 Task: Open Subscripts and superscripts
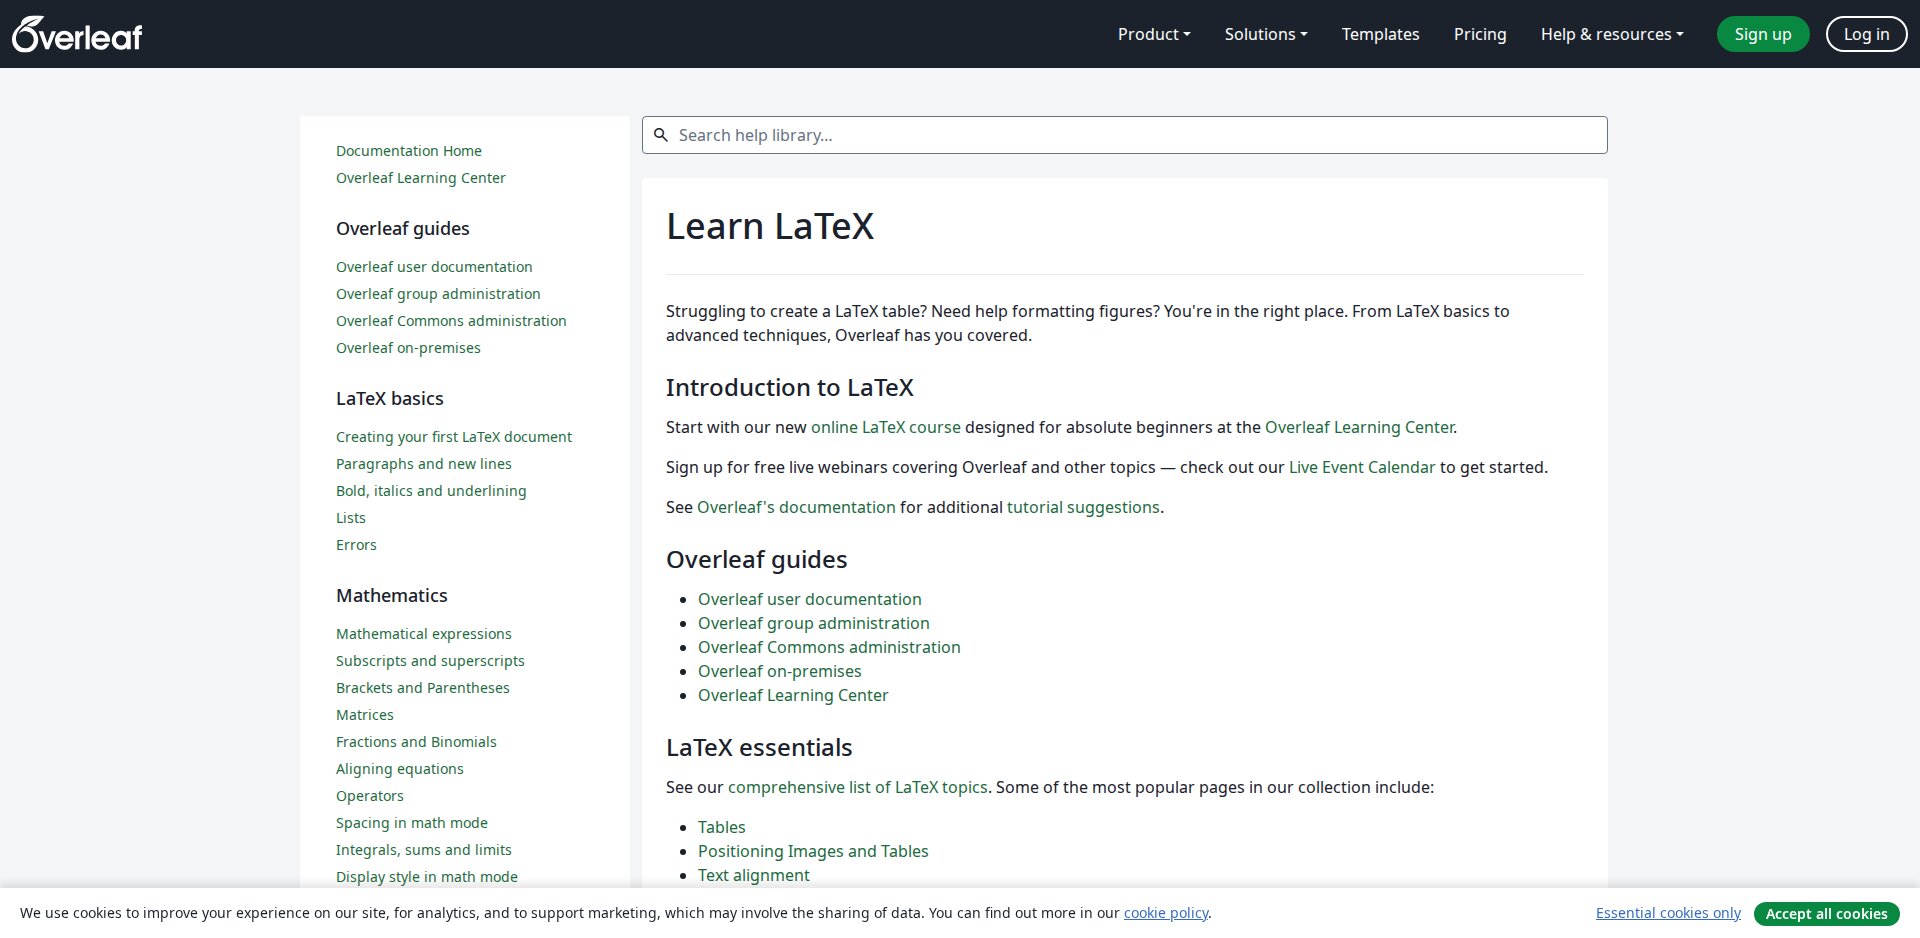[430, 661]
